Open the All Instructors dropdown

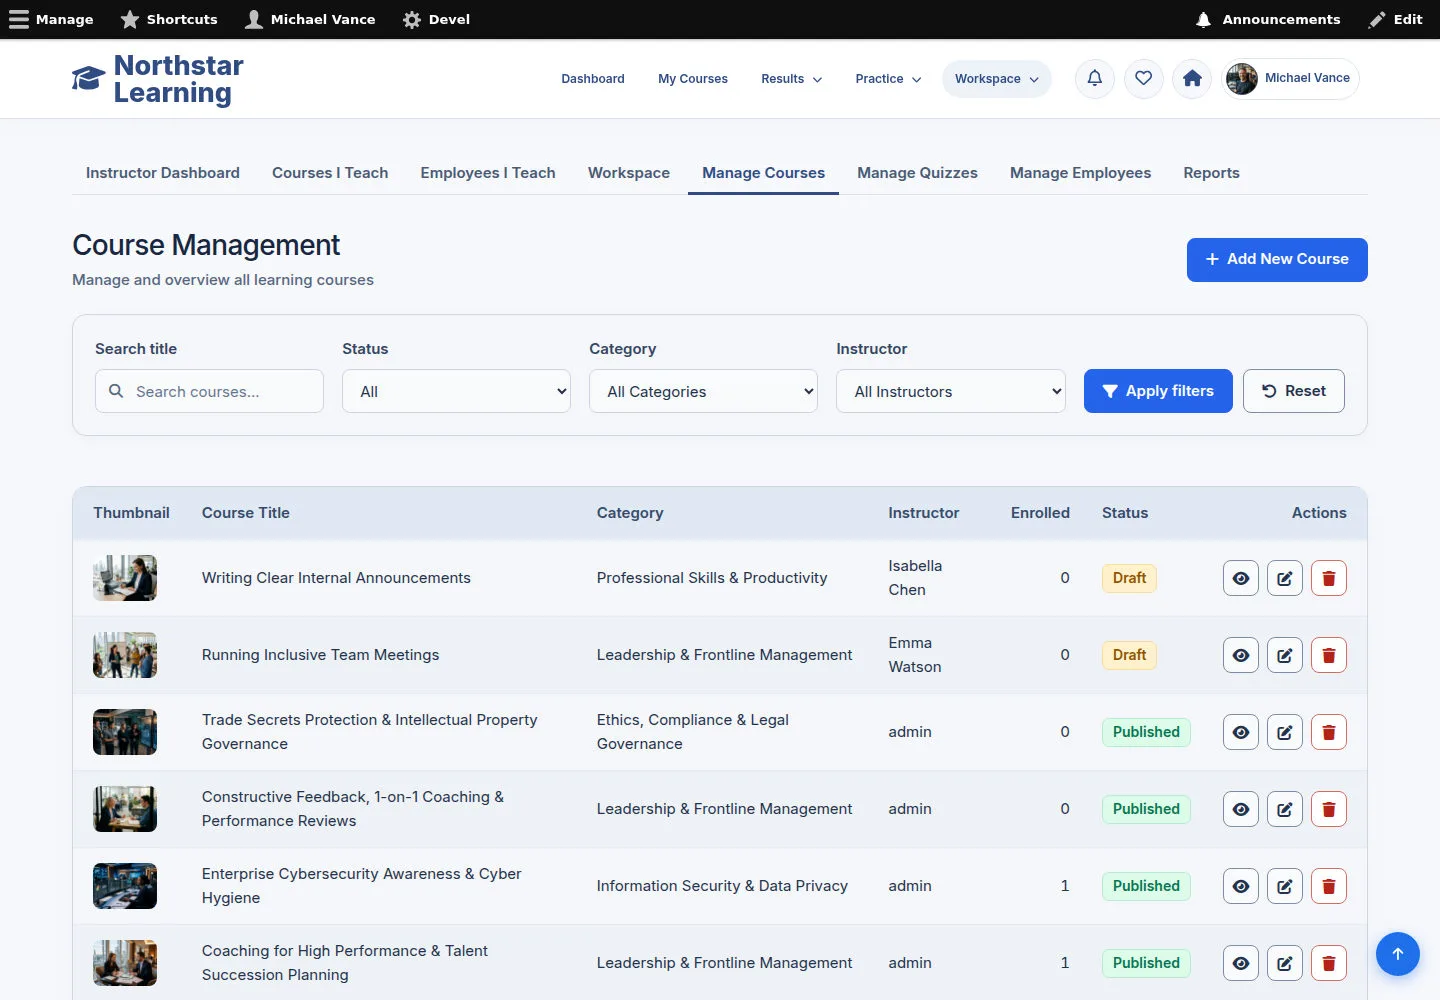tap(951, 391)
